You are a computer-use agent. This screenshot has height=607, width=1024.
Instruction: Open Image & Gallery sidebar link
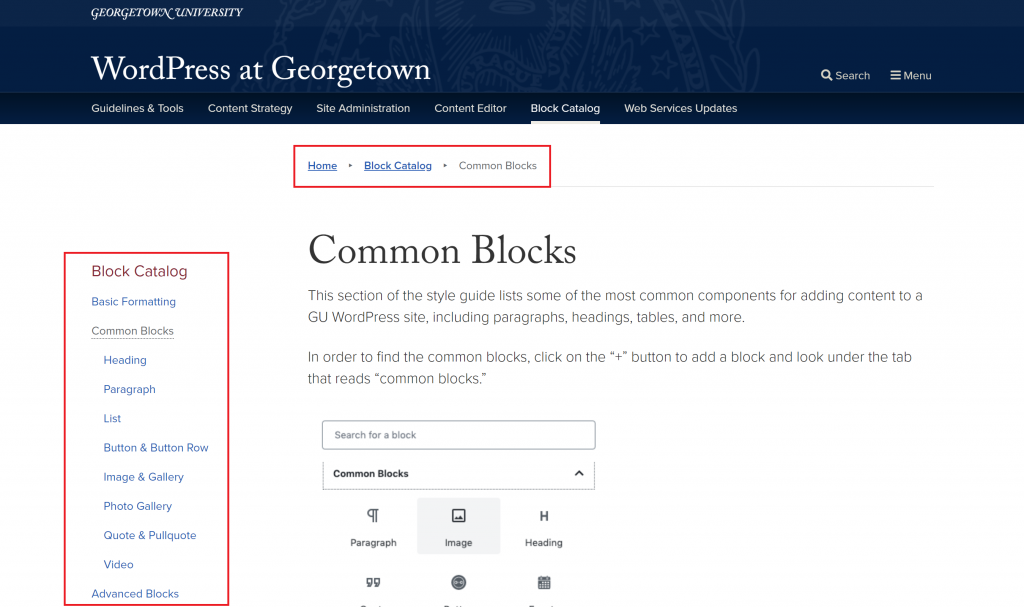pyautogui.click(x=144, y=477)
